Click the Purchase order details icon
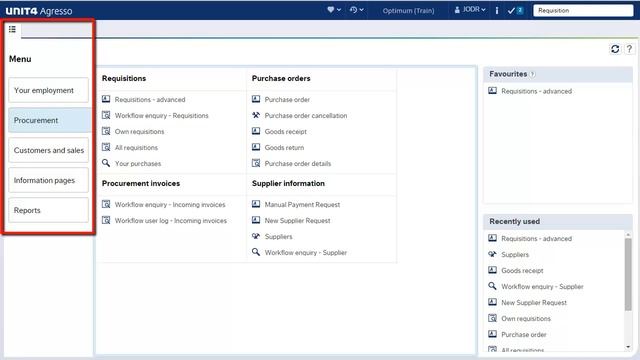Screen dimensions: 640x360 point(256,163)
